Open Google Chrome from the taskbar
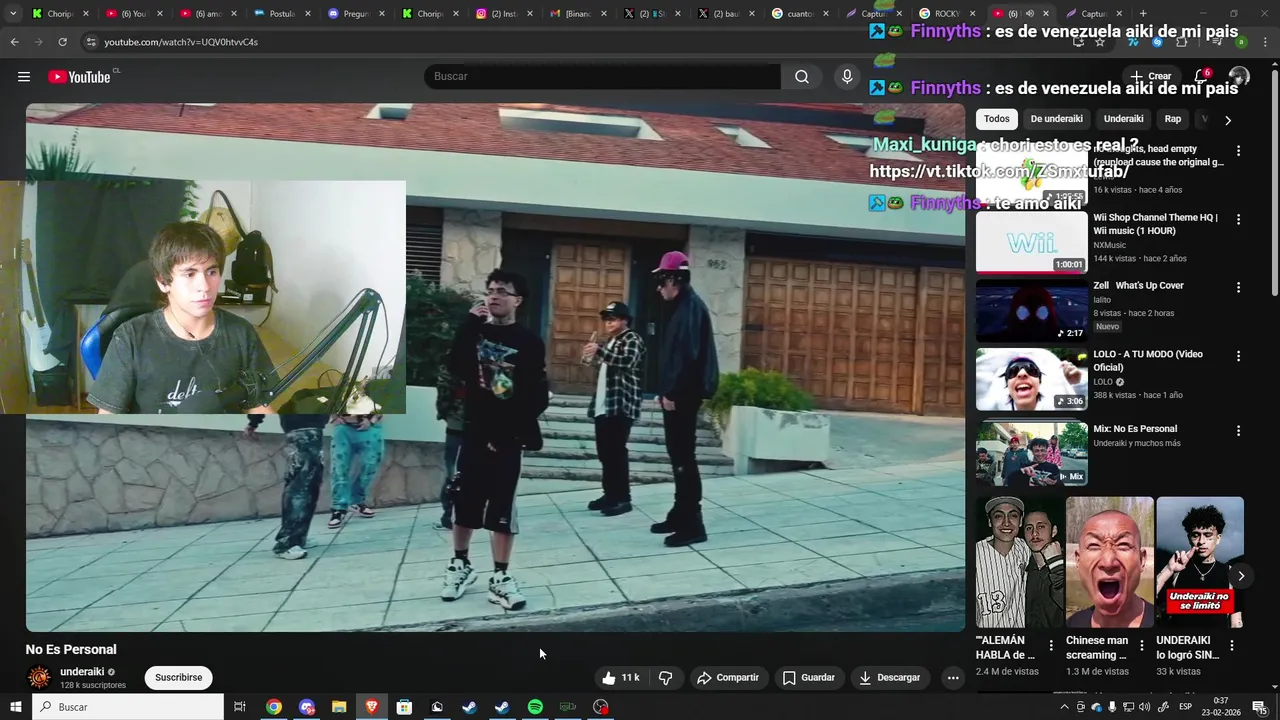The width and height of the screenshot is (1280, 720). click(x=273, y=707)
